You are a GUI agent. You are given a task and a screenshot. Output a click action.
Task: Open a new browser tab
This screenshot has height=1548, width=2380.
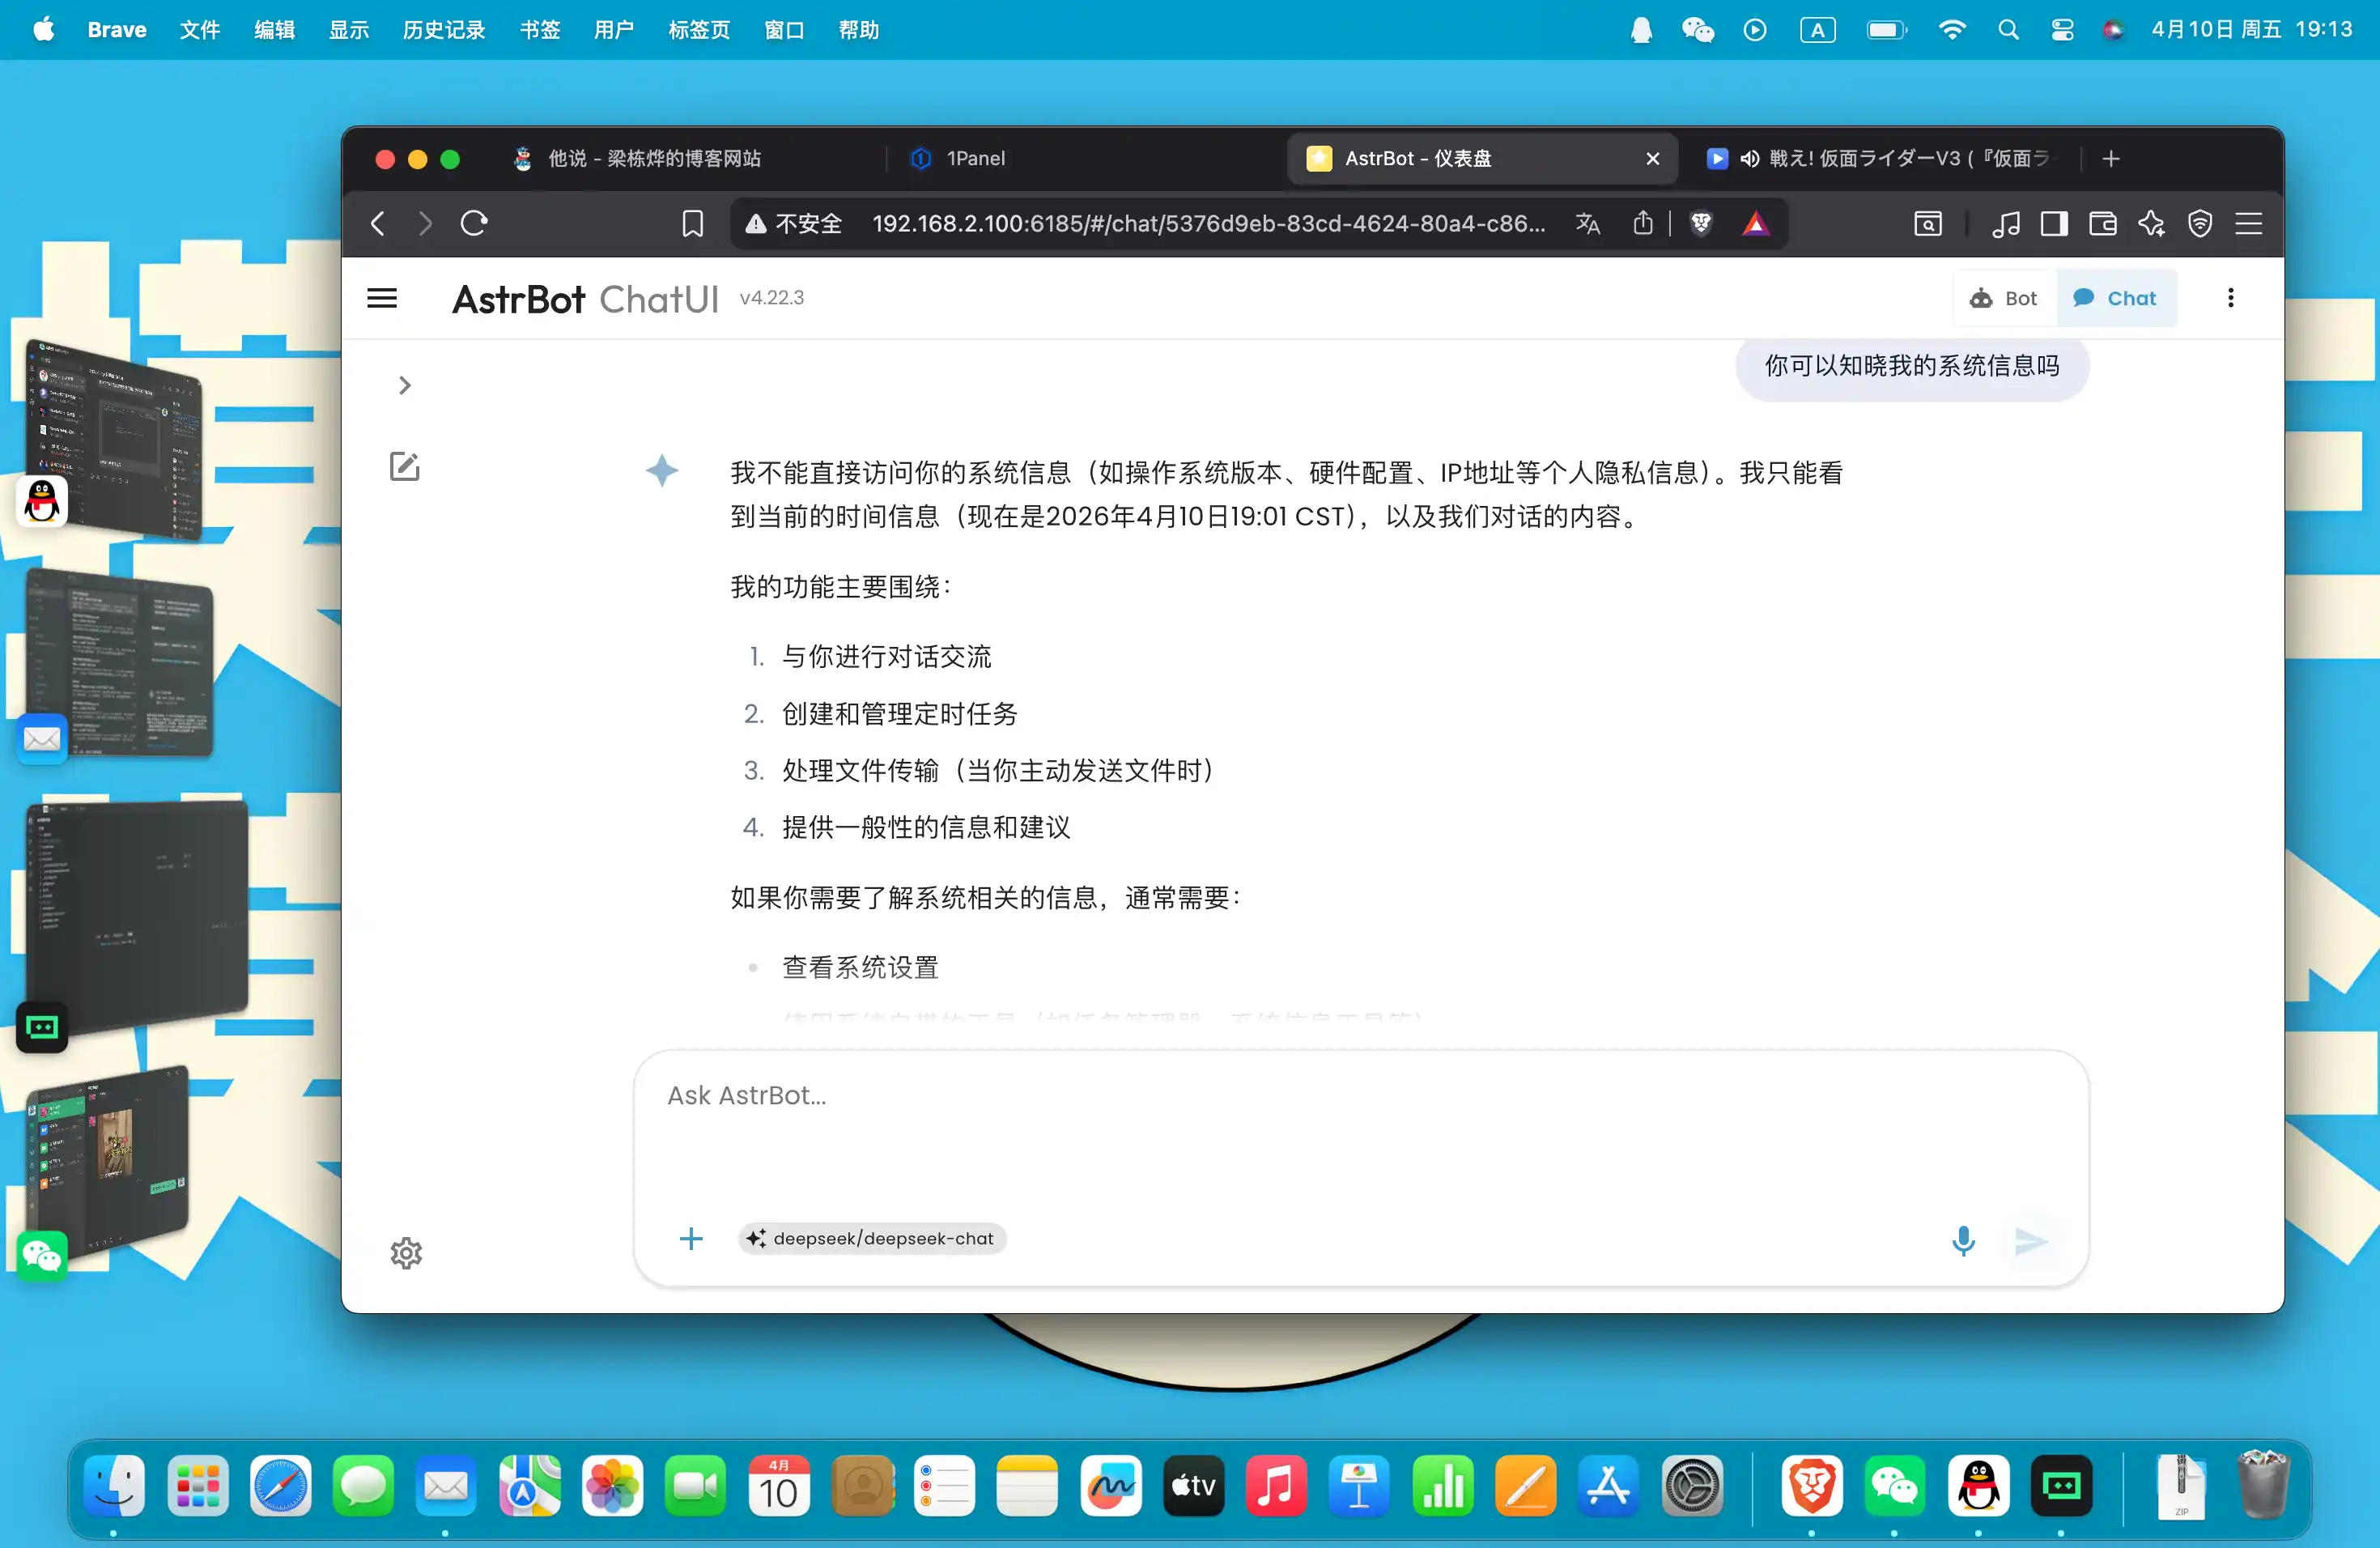2111,158
